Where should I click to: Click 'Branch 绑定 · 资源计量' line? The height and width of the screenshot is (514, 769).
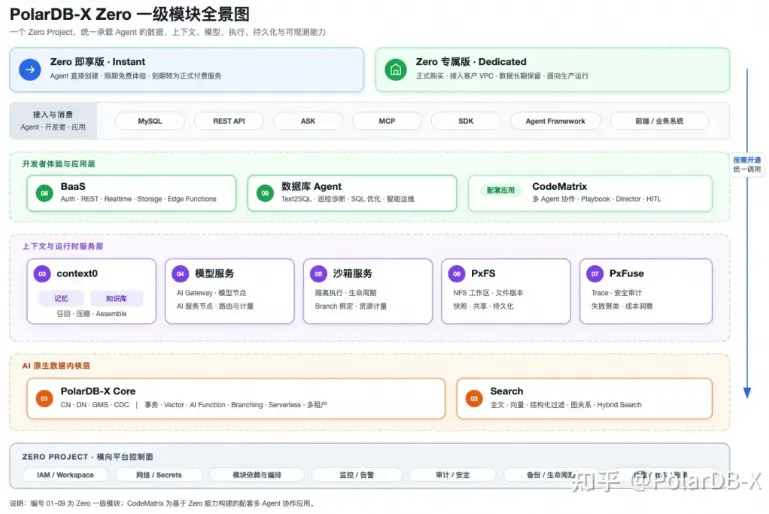point(351,306)
